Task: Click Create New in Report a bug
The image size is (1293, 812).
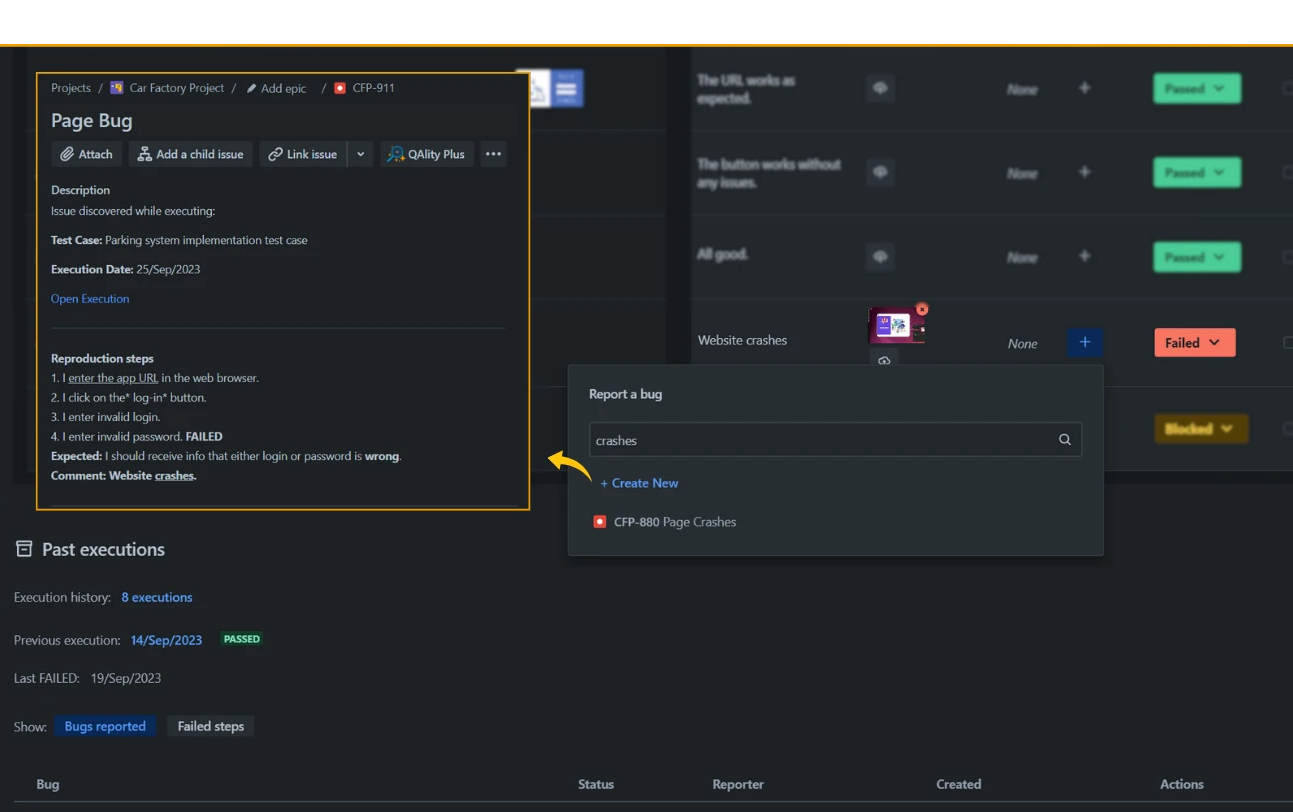Action: tap(639, 482)
